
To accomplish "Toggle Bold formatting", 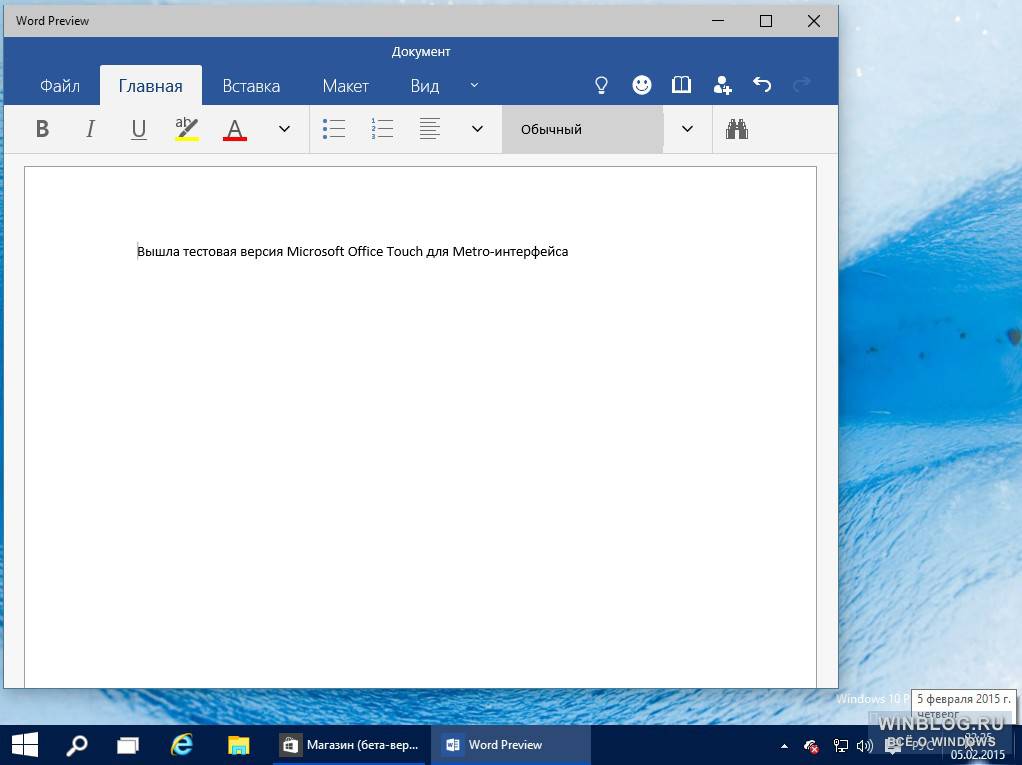I will coord(42,129).
